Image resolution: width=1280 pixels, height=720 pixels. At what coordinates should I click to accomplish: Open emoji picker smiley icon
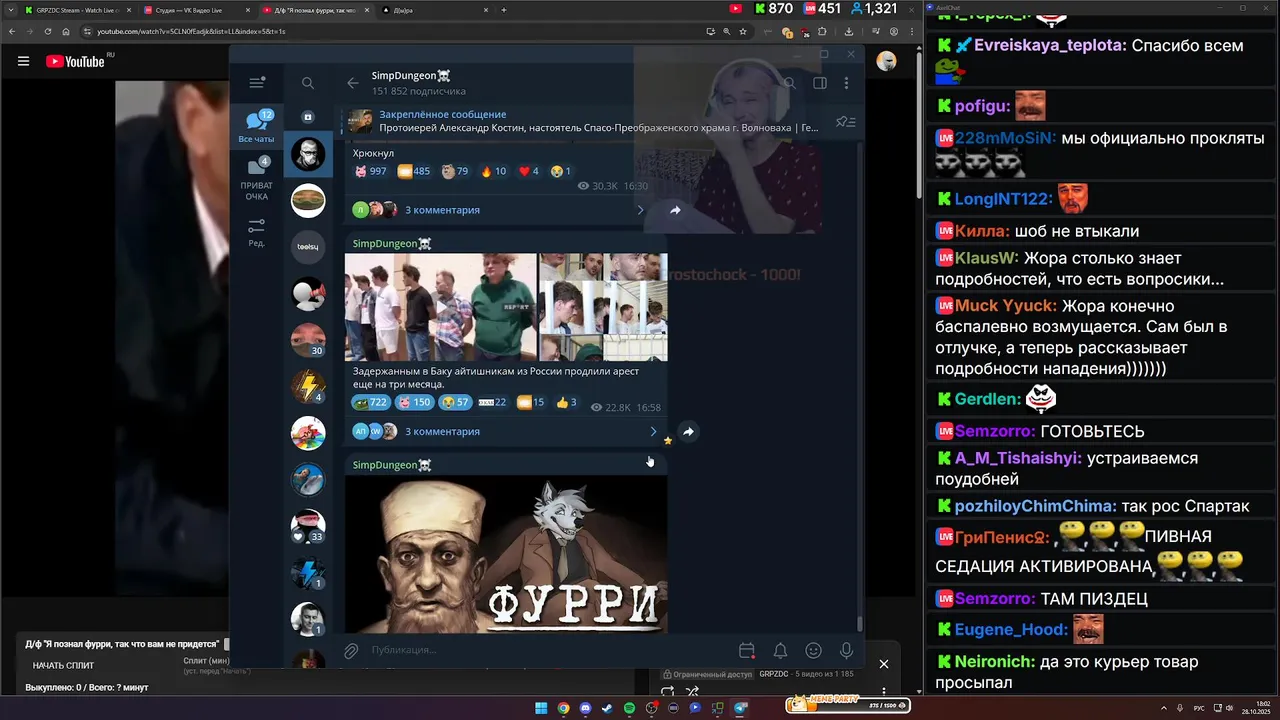coord(814,650)
